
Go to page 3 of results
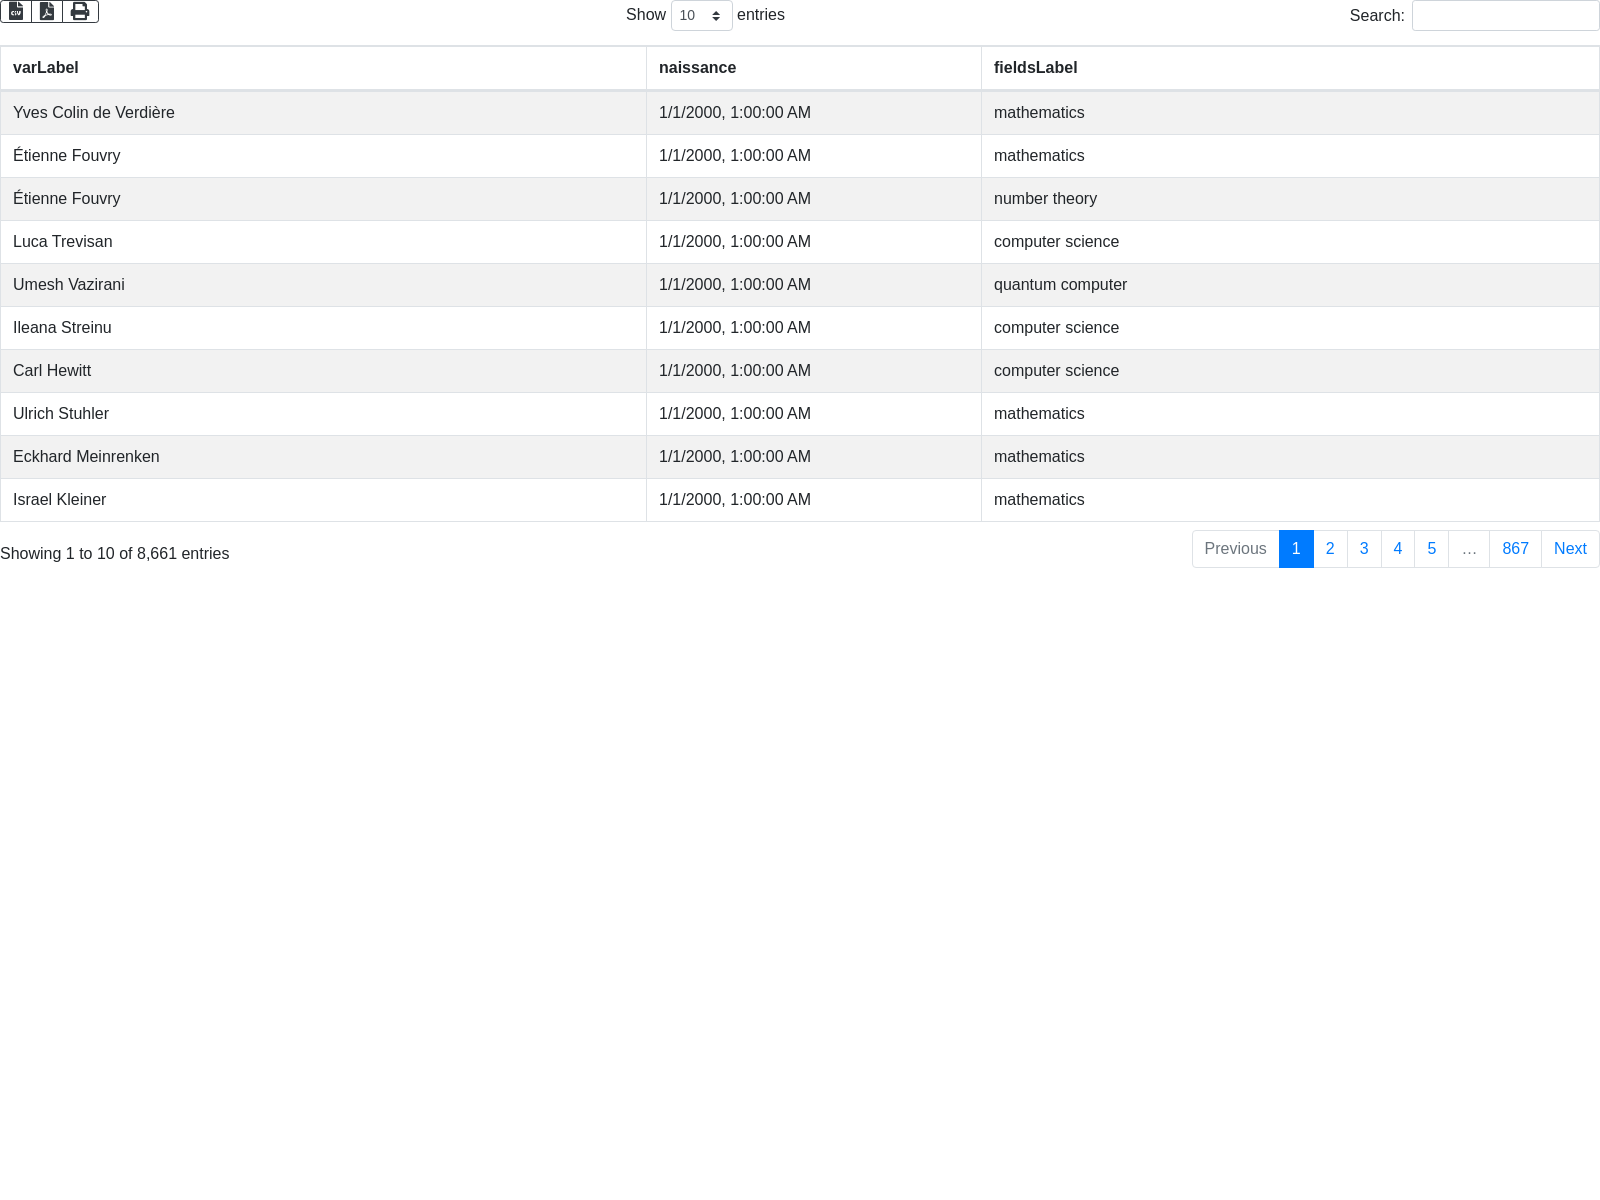(1364, 549)
